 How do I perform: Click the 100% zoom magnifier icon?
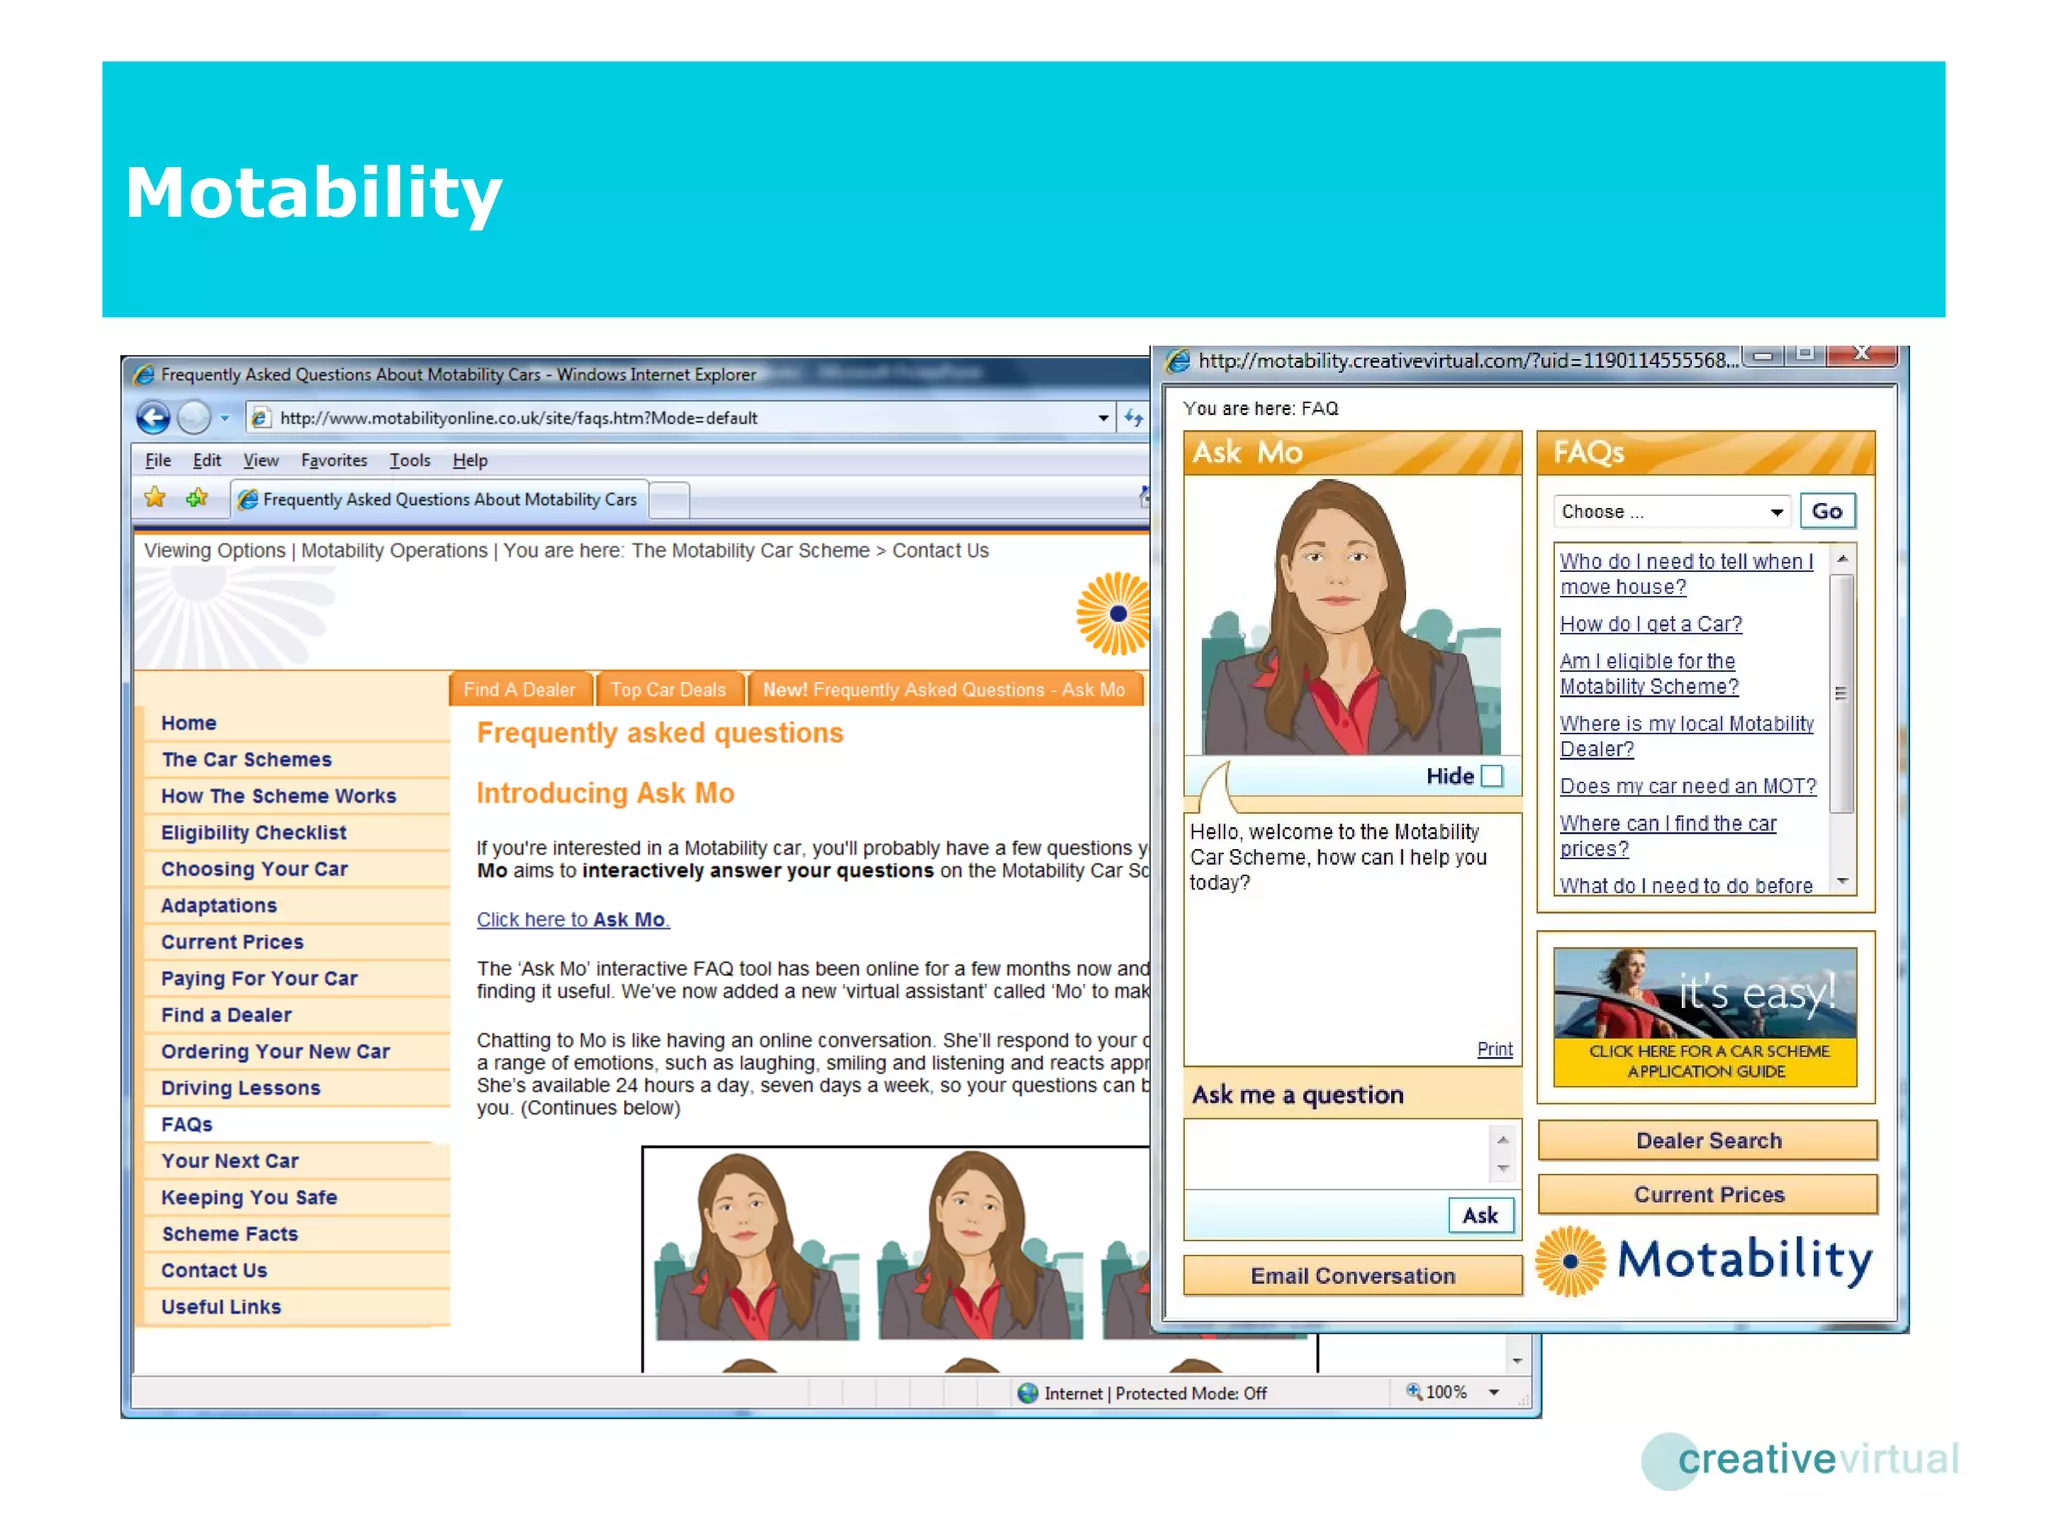(1414, 1391)
